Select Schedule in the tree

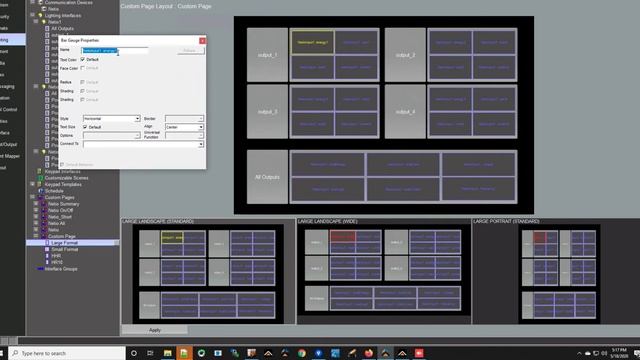(x=54, y=191)
